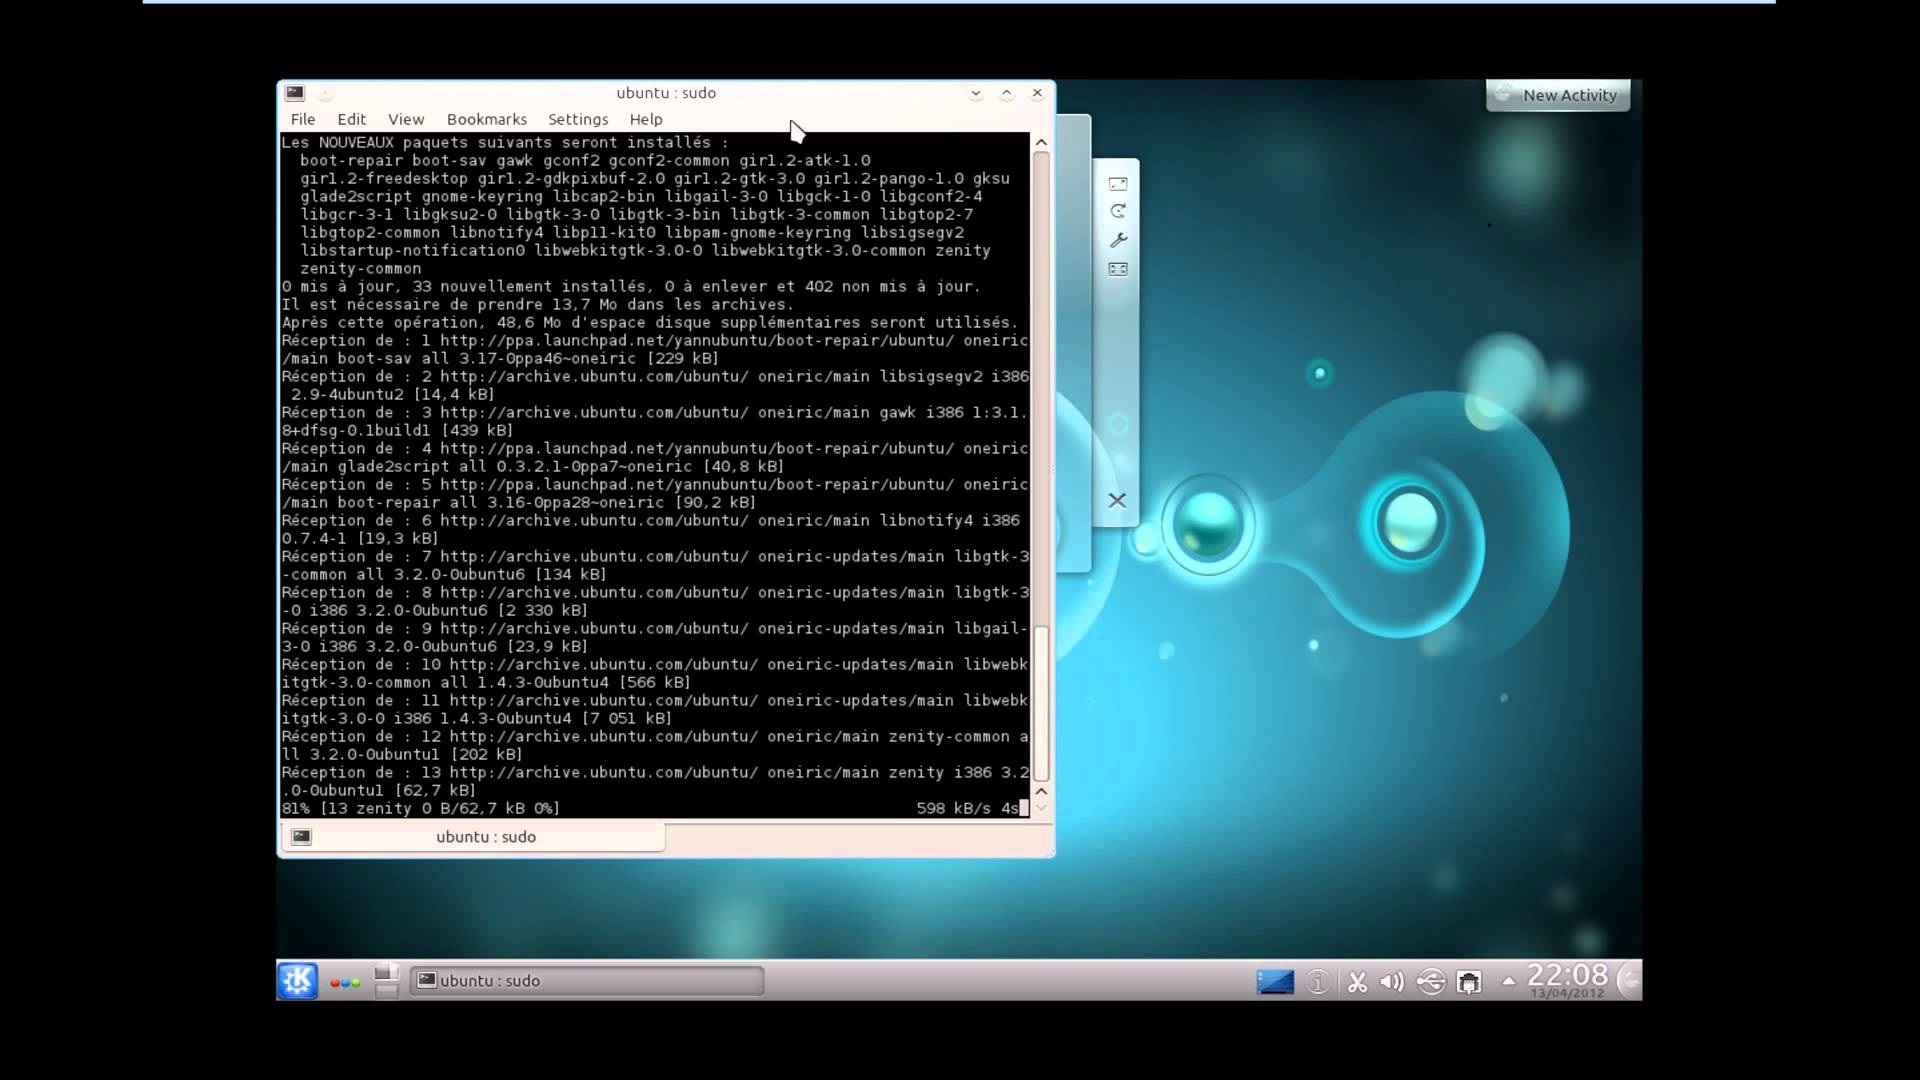Open Klipper via the scissors tray icon
This screenshot has width=1920, height=1080.
click(x=1357, y=982)
